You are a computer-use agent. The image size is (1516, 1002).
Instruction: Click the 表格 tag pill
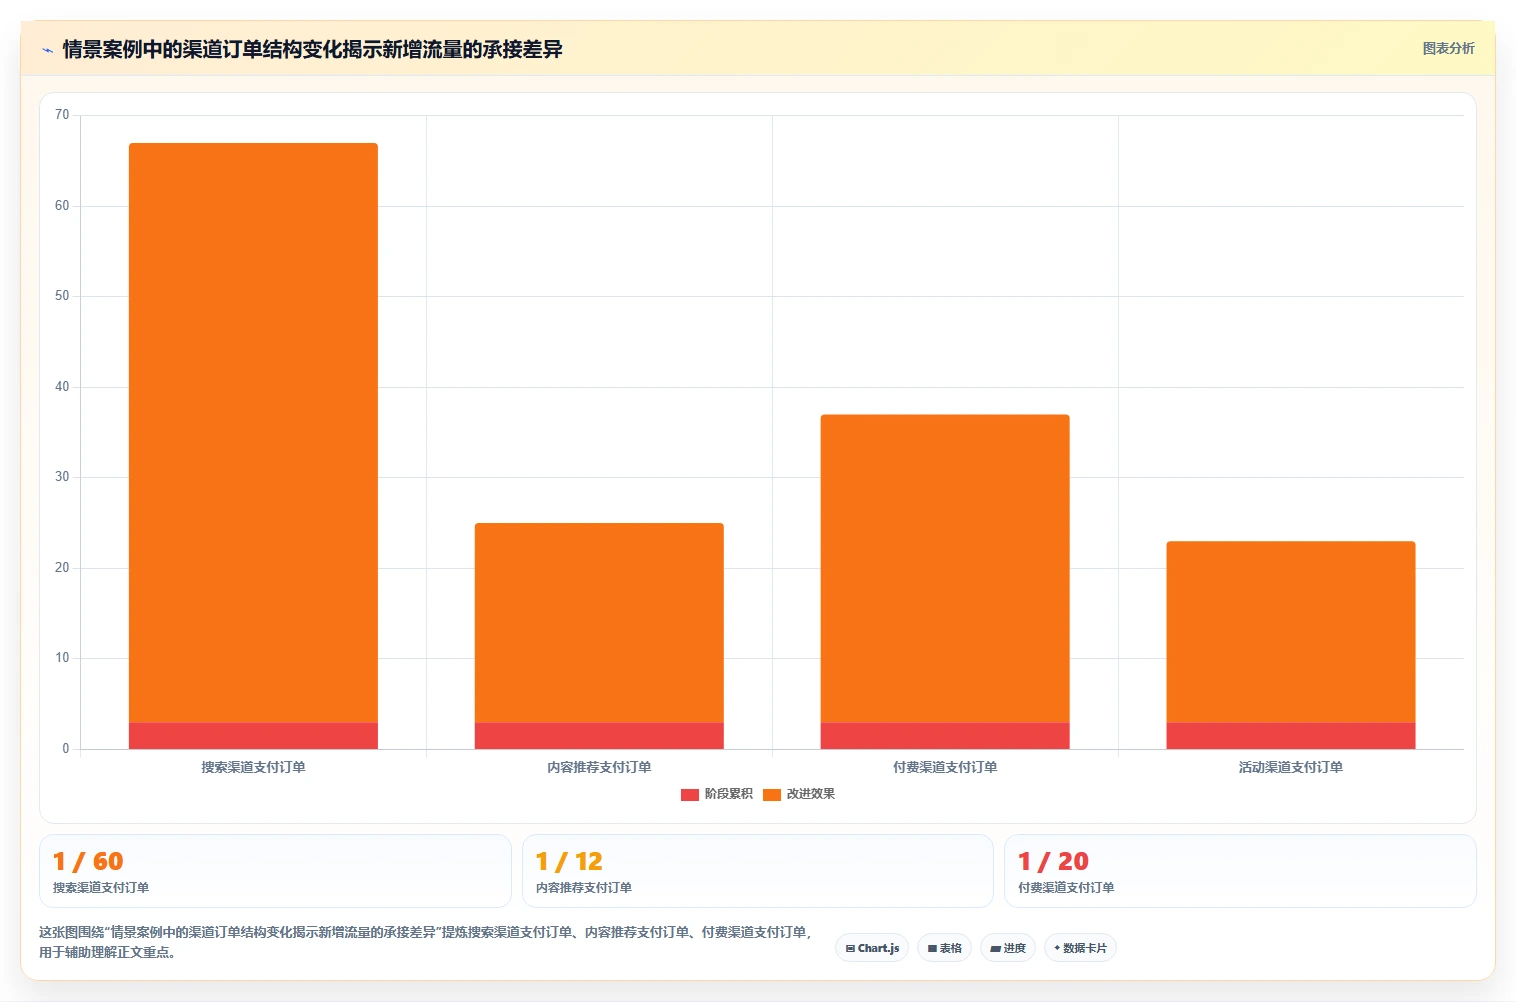pos(944,948)
